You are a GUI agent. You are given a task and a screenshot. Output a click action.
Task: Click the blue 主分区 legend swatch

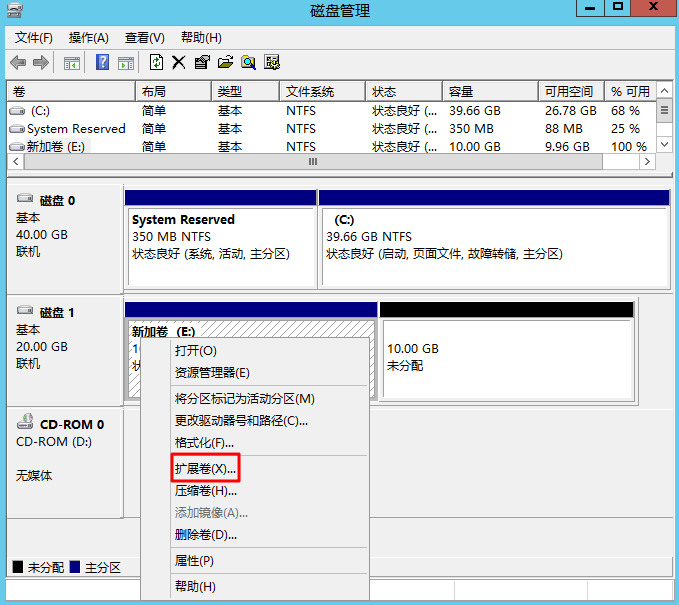click(x=75, y=567)
